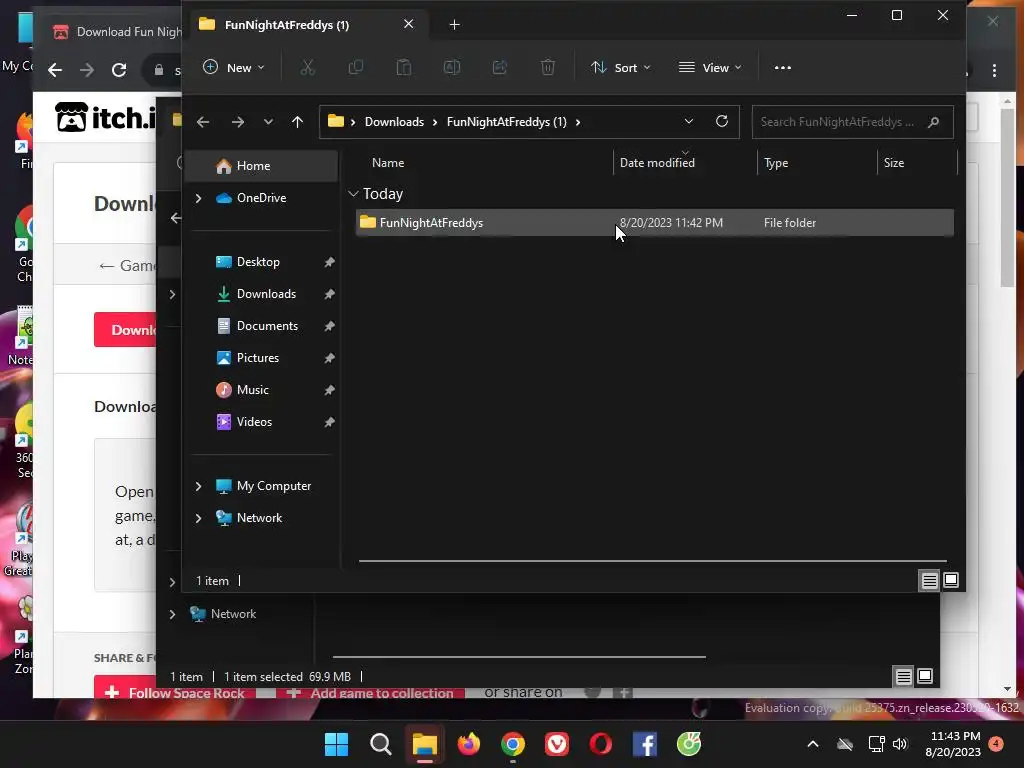Close the FunNightAtFreddys (1) tab

click(x=408, y=24)
